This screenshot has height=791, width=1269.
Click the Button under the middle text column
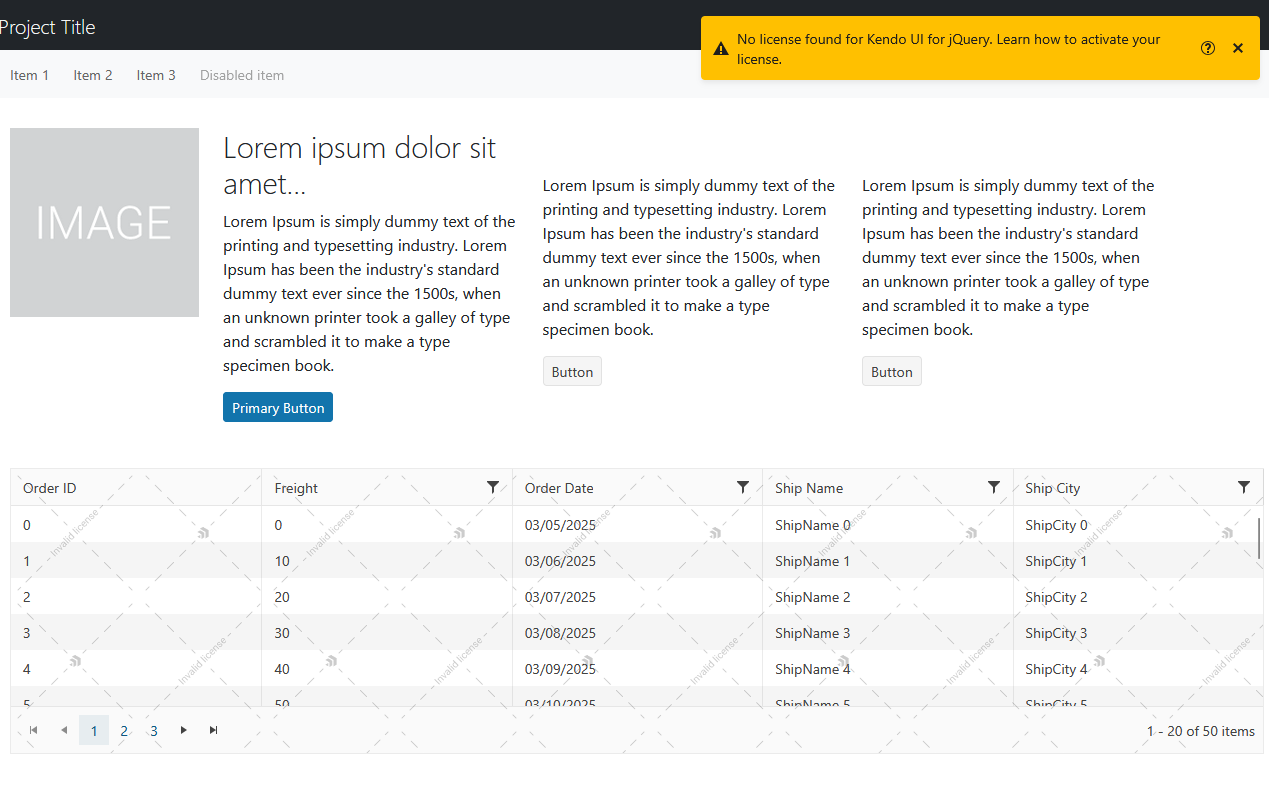pos(572,372)
